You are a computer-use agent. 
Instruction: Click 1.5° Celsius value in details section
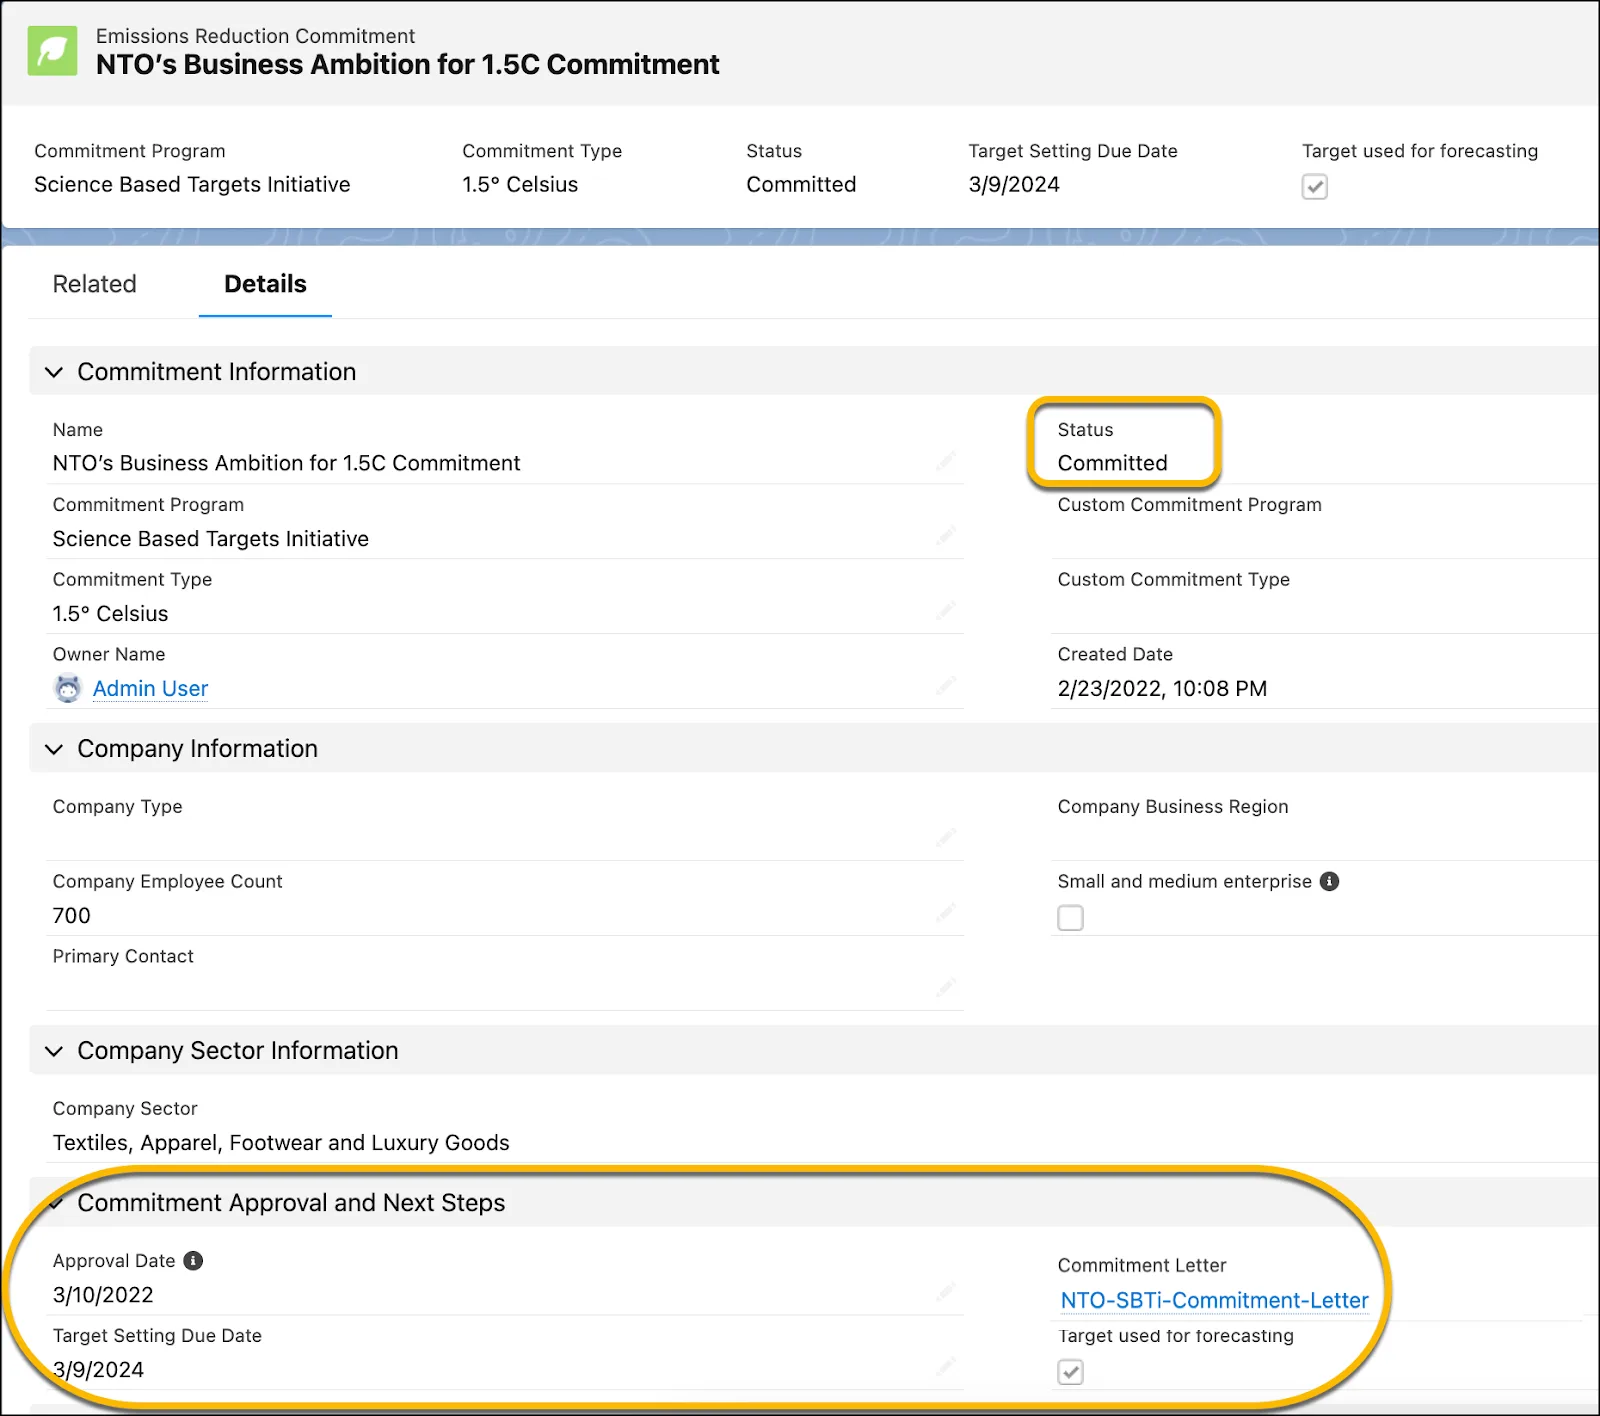pyautogui.click(x=110, y=614)
